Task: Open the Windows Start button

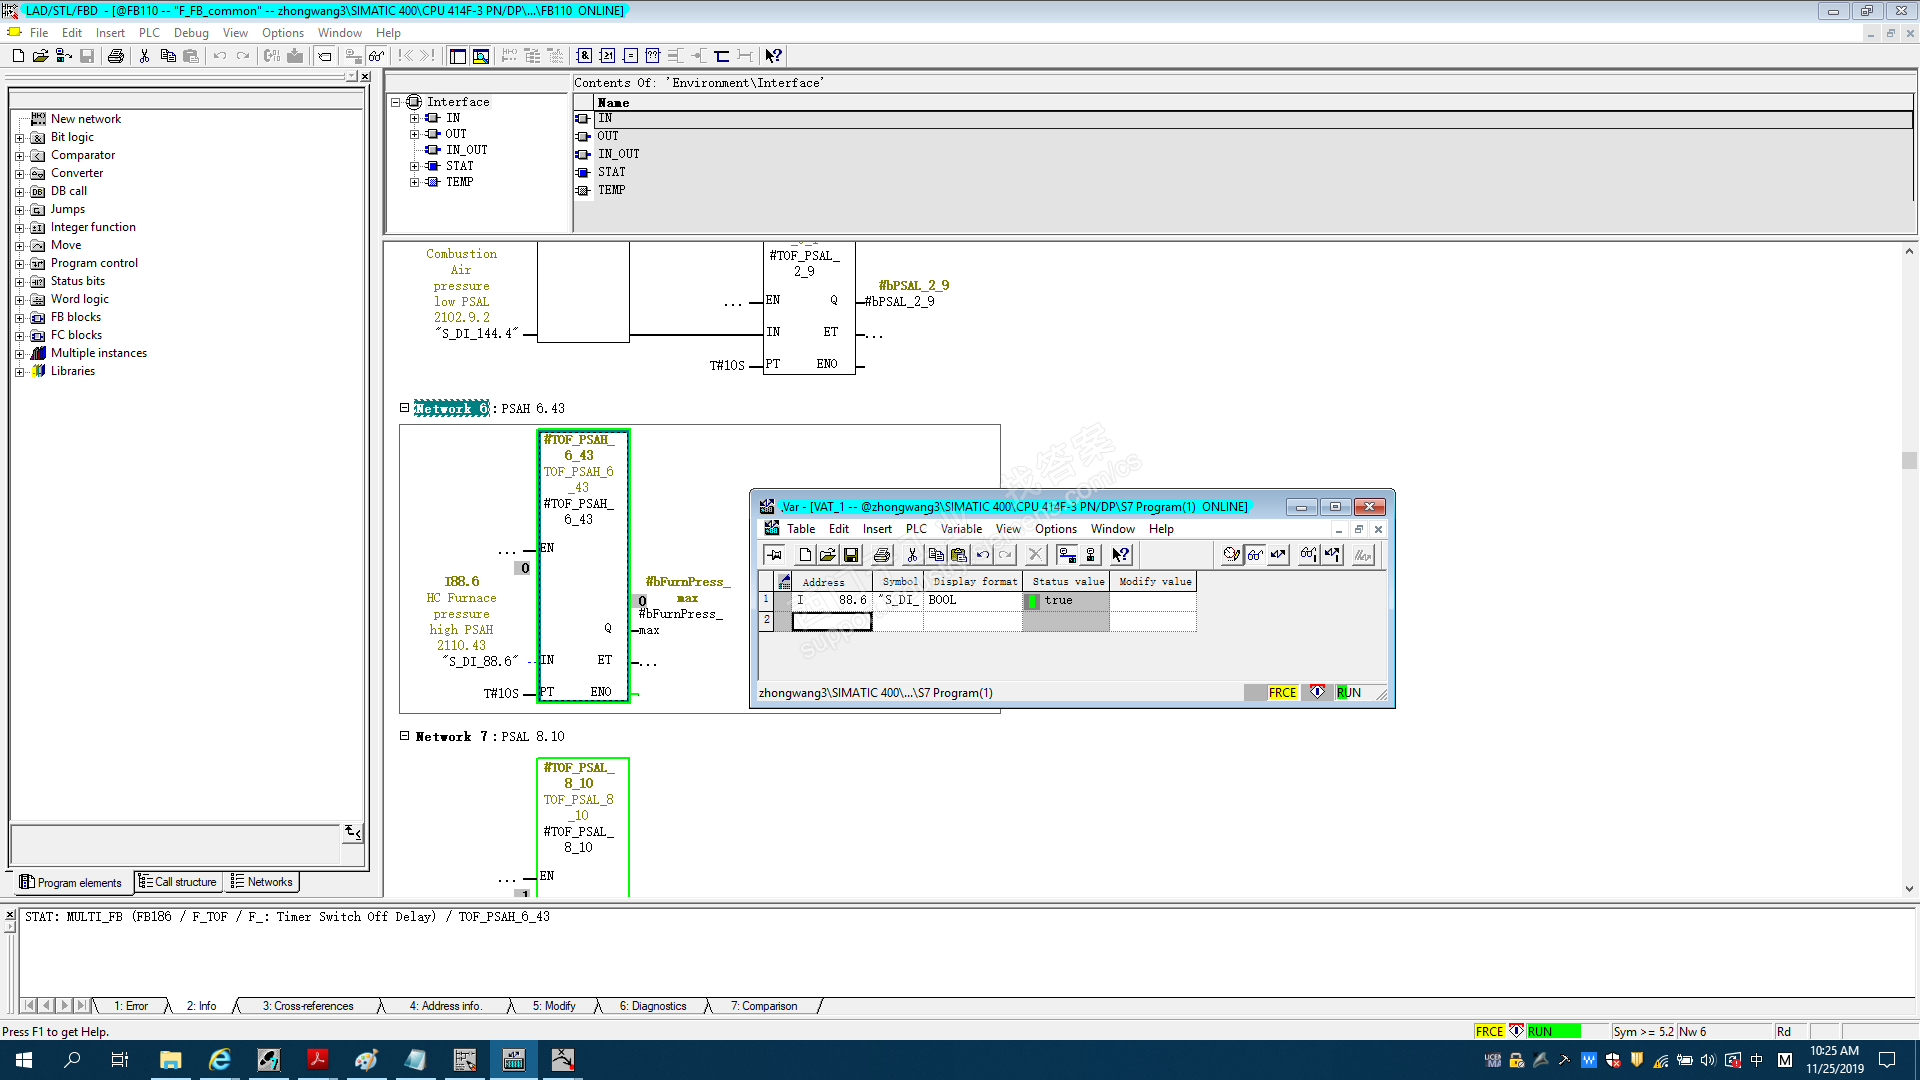Action: click(x=24, y=1060)
